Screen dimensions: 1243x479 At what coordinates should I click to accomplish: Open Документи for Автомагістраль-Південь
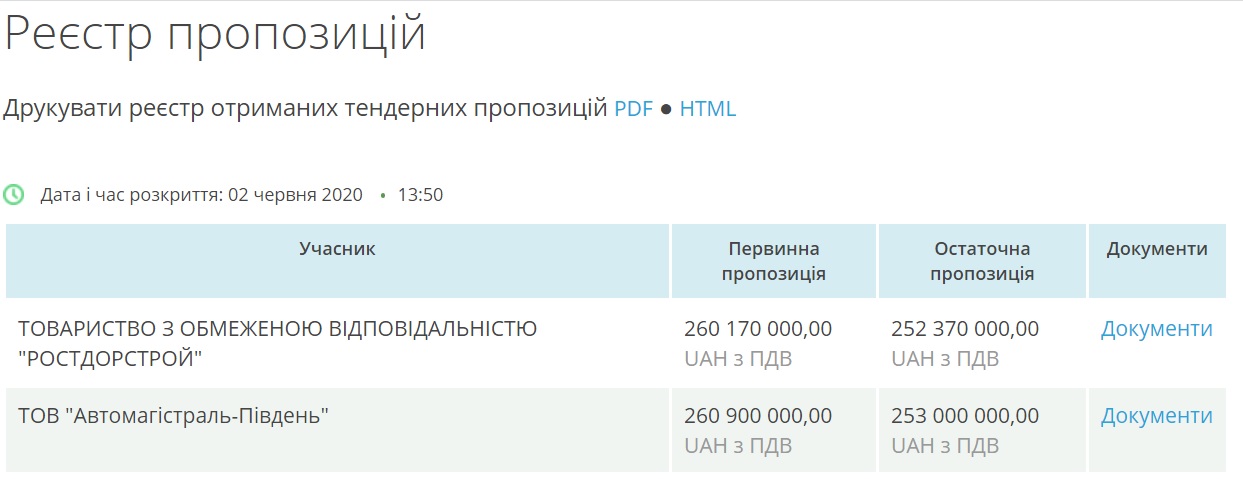click(x=1157, y=416)
